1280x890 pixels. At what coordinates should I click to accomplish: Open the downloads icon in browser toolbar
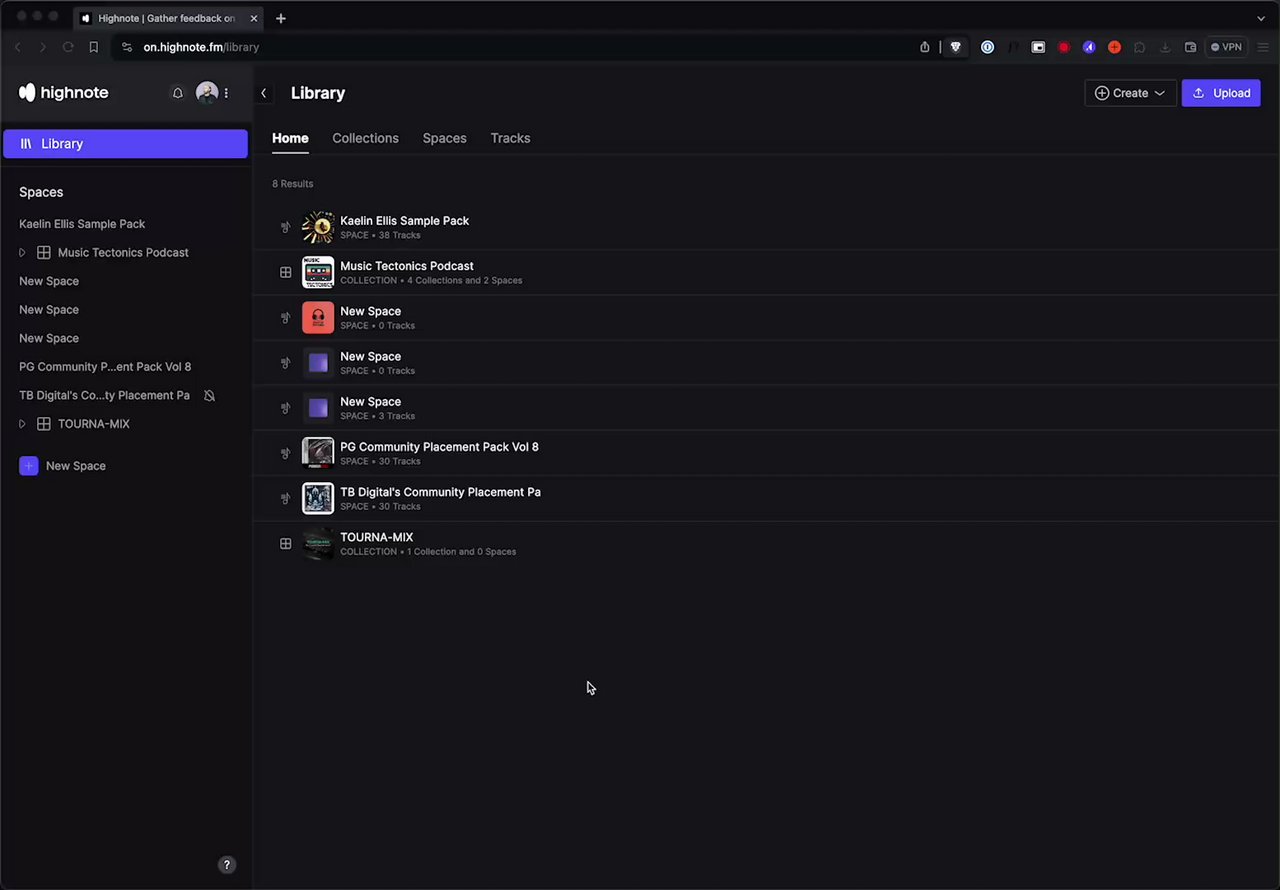point(1165,47)
